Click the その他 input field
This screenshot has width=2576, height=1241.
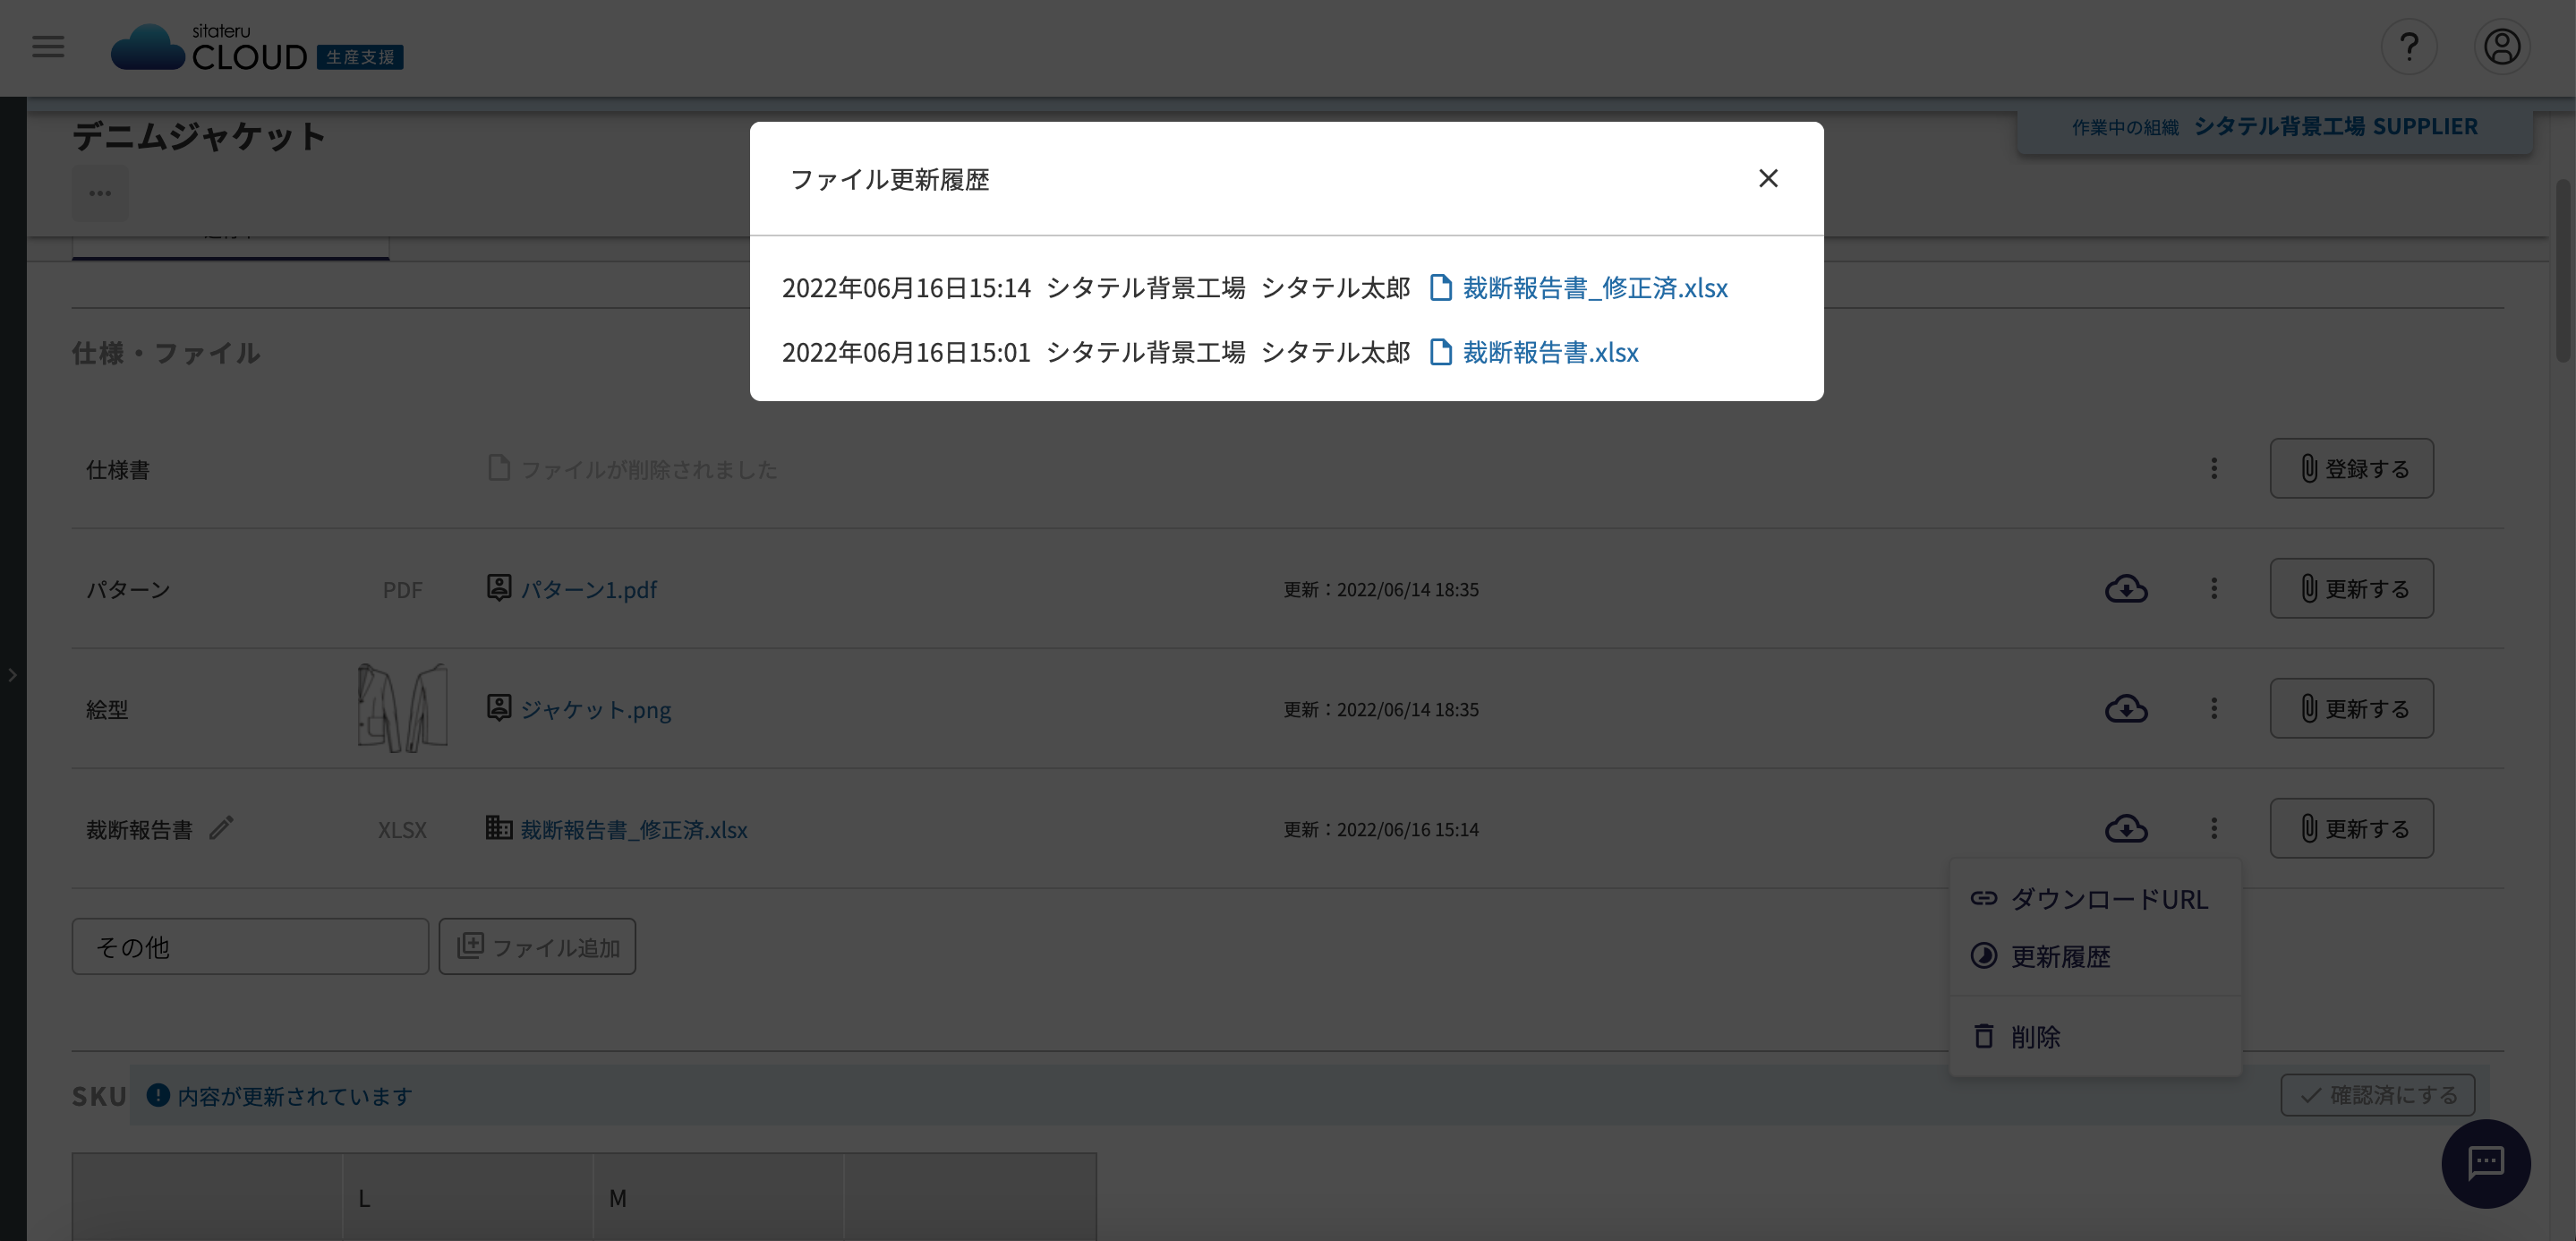coord(250,947)
